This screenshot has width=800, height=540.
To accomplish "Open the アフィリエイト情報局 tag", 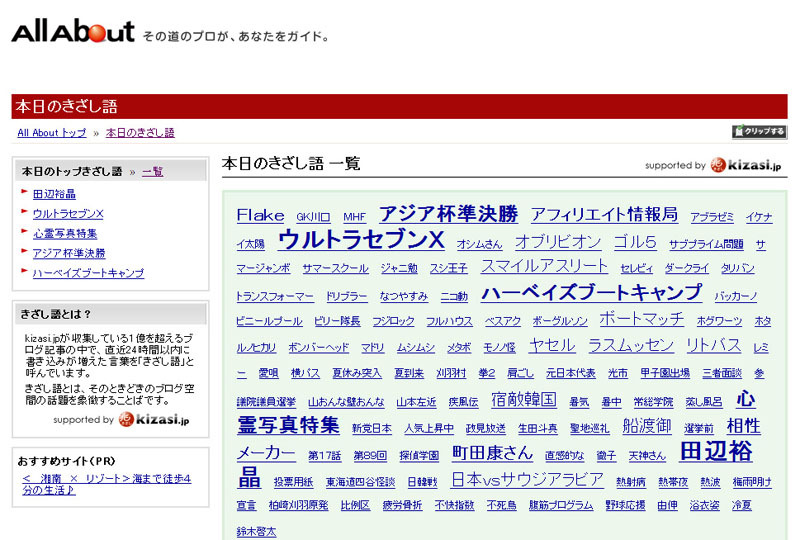I will (604, 214).
